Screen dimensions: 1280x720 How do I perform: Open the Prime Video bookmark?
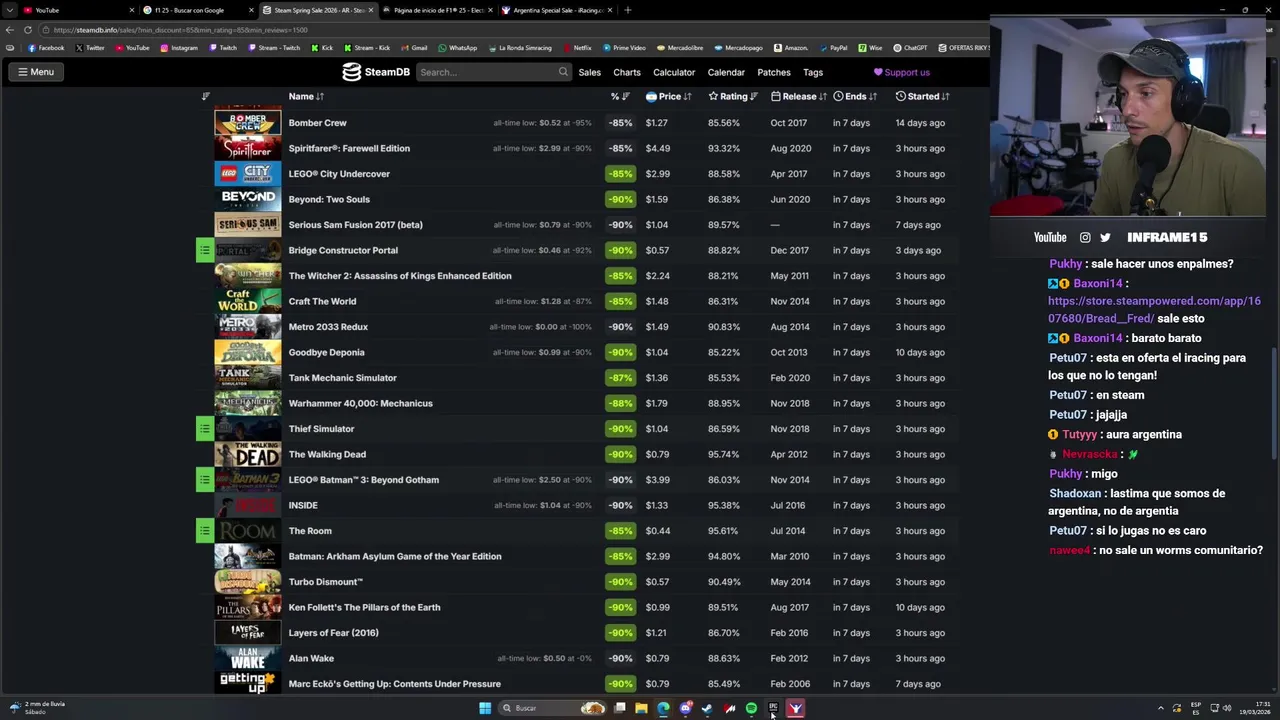624,48
